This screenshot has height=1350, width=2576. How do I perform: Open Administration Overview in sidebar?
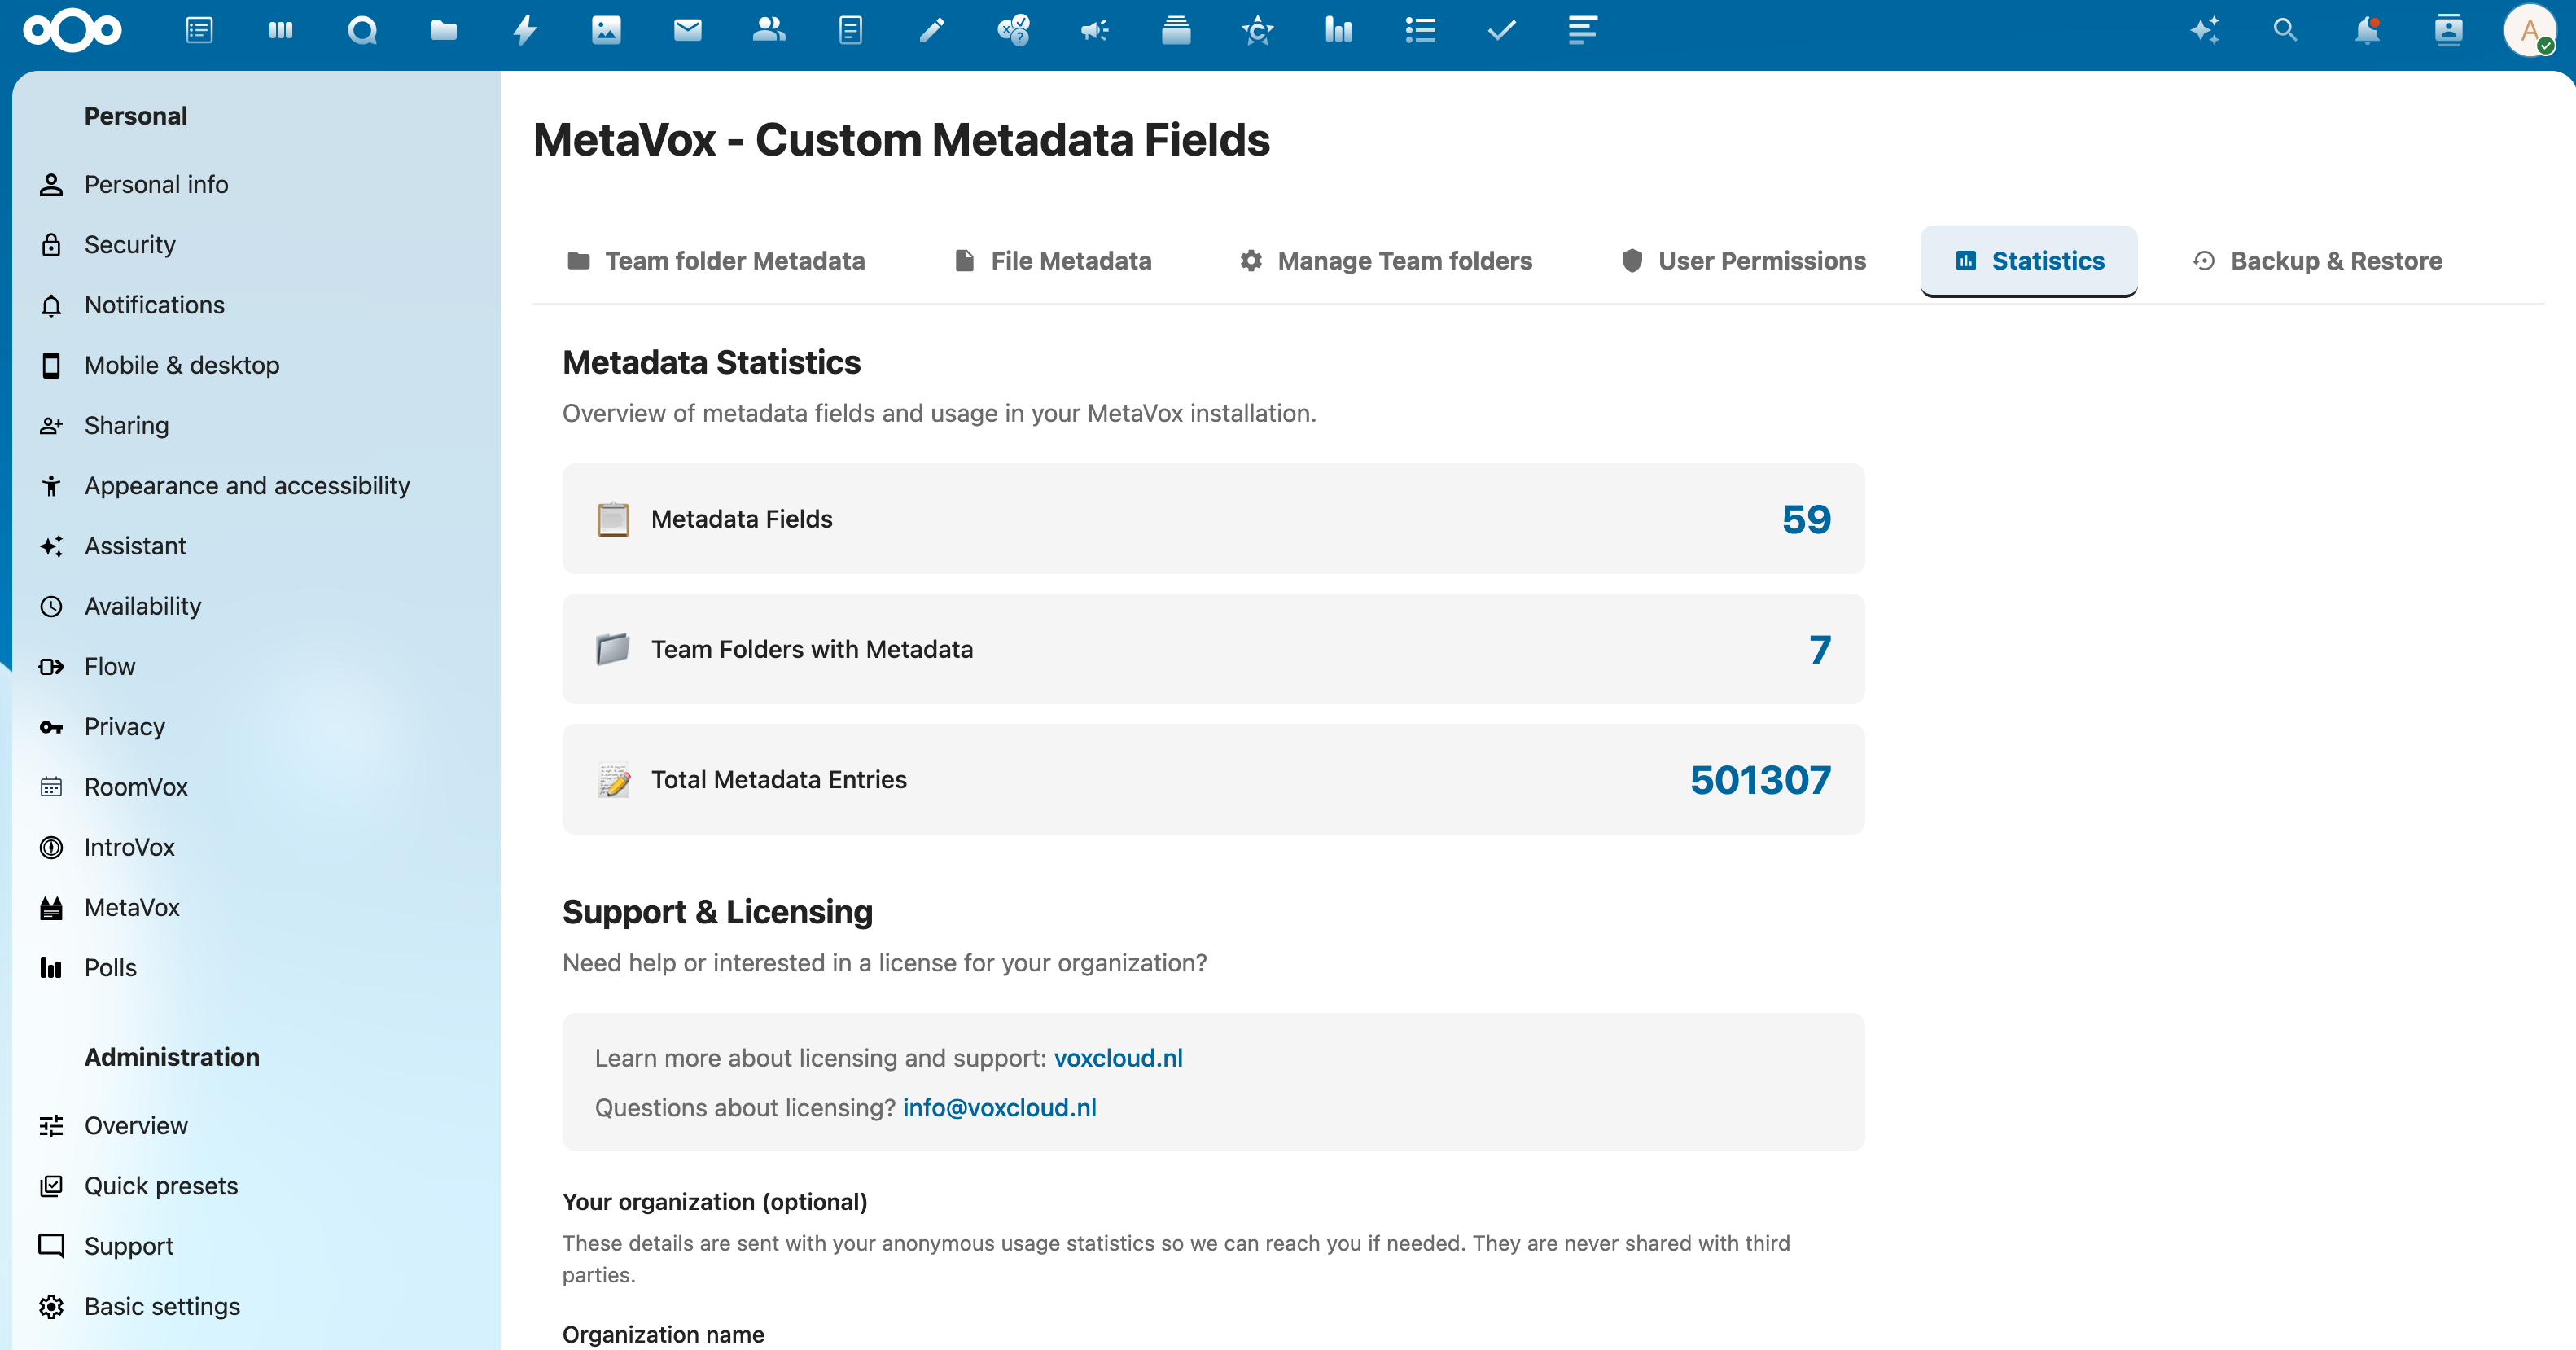tap(256, 1126)
